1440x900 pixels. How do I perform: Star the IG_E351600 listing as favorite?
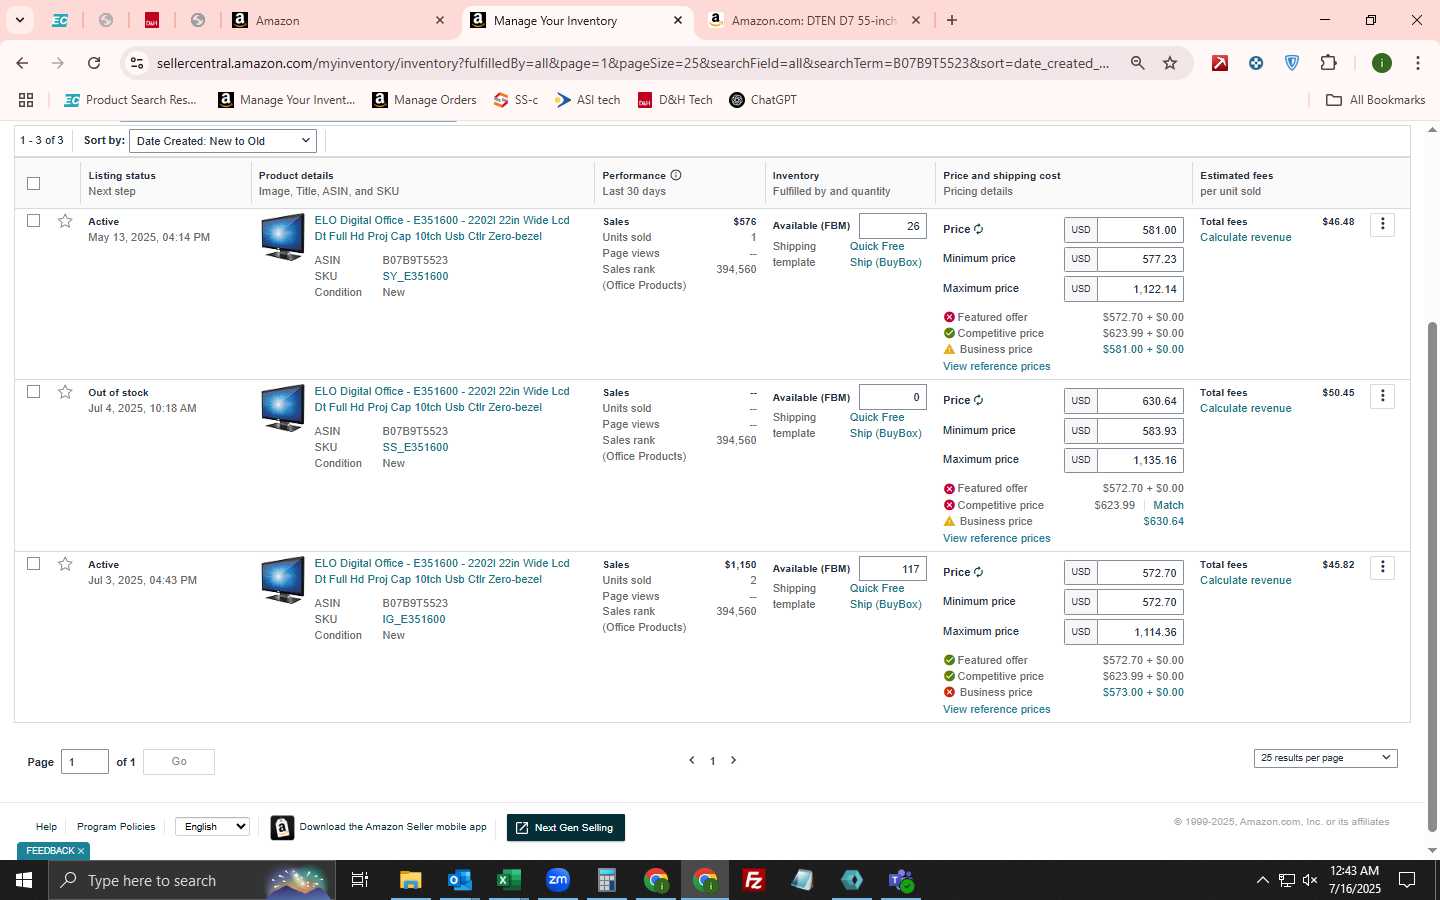pyautogui.click(x=65, y=564)
